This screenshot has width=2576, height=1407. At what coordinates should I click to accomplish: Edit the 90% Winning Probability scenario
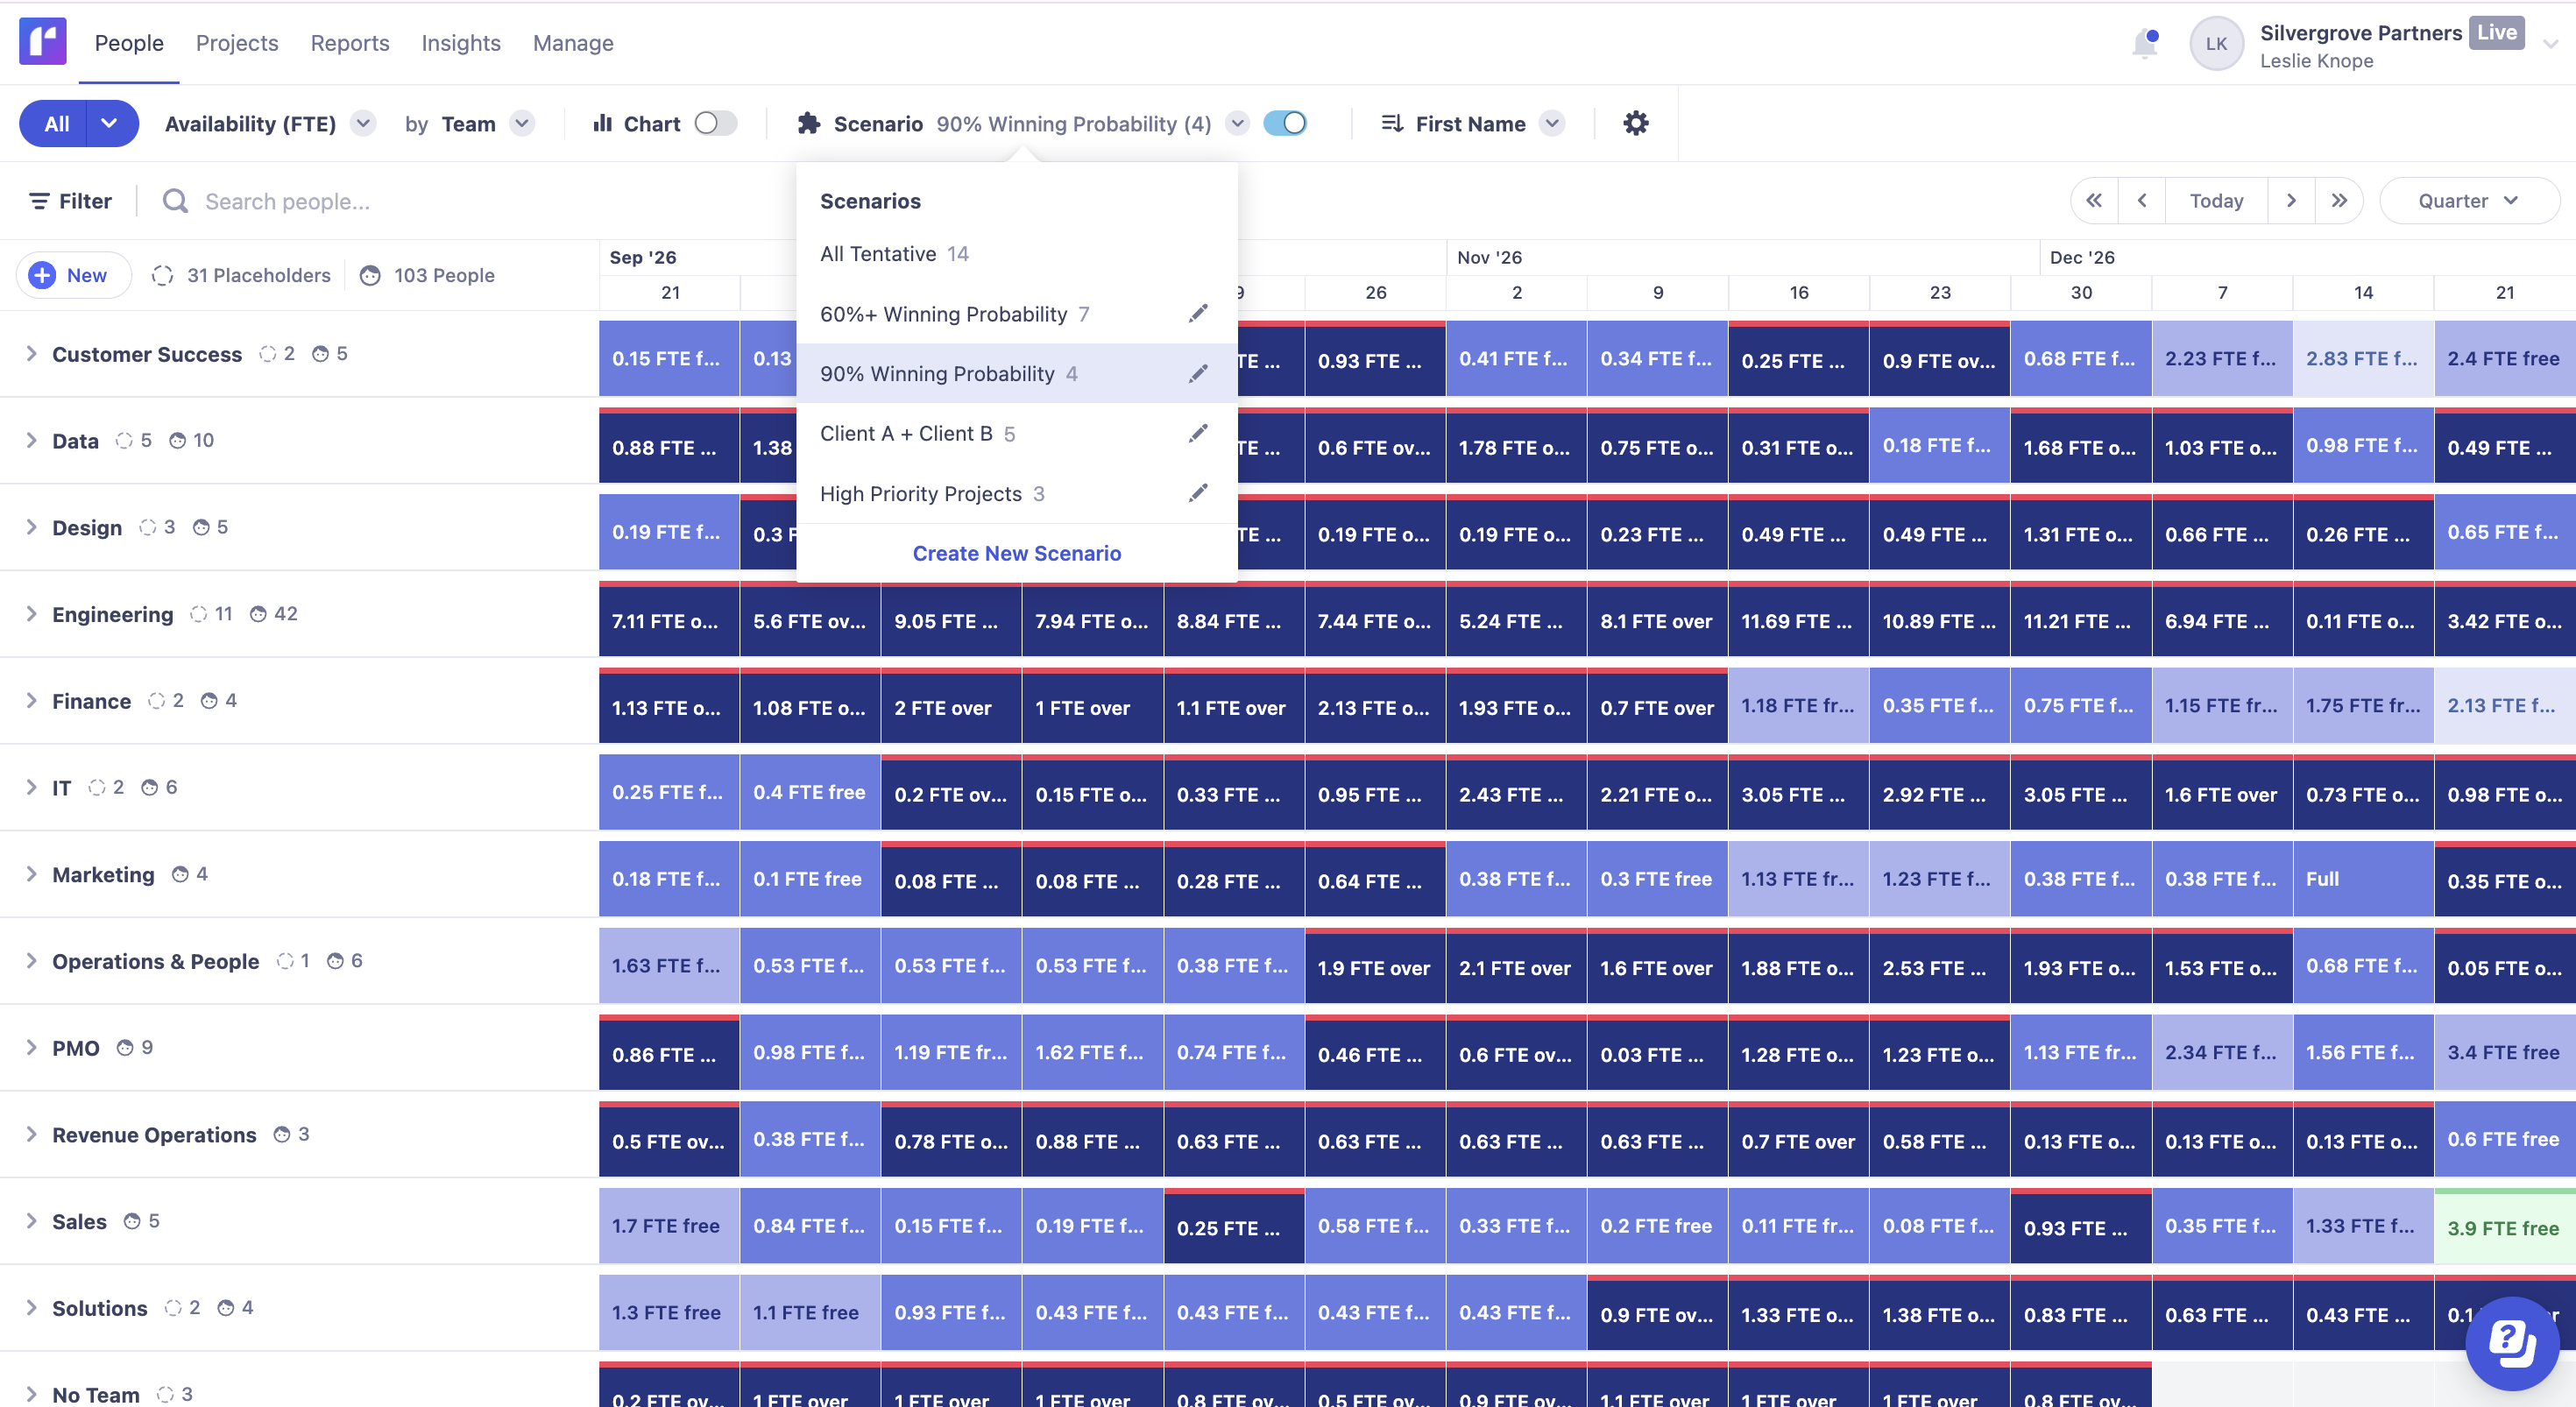[1197, 374]
